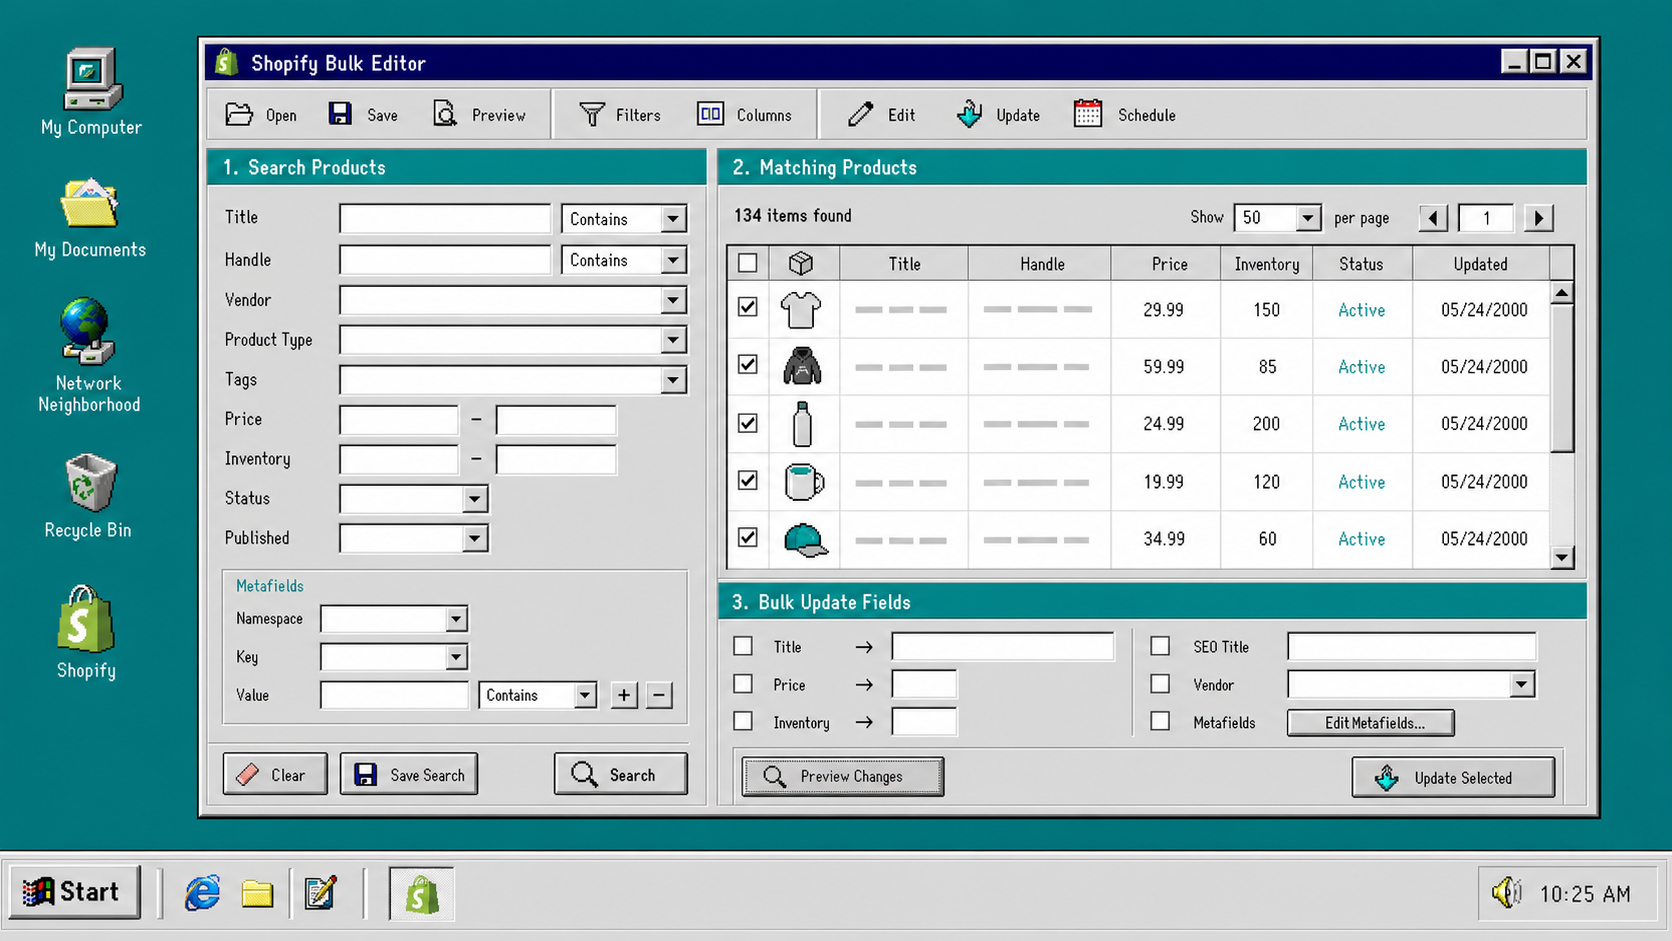Screen dimensions: 1672x941
Task: Click the add metafield plus button
Action: click(x=624, y=695)
